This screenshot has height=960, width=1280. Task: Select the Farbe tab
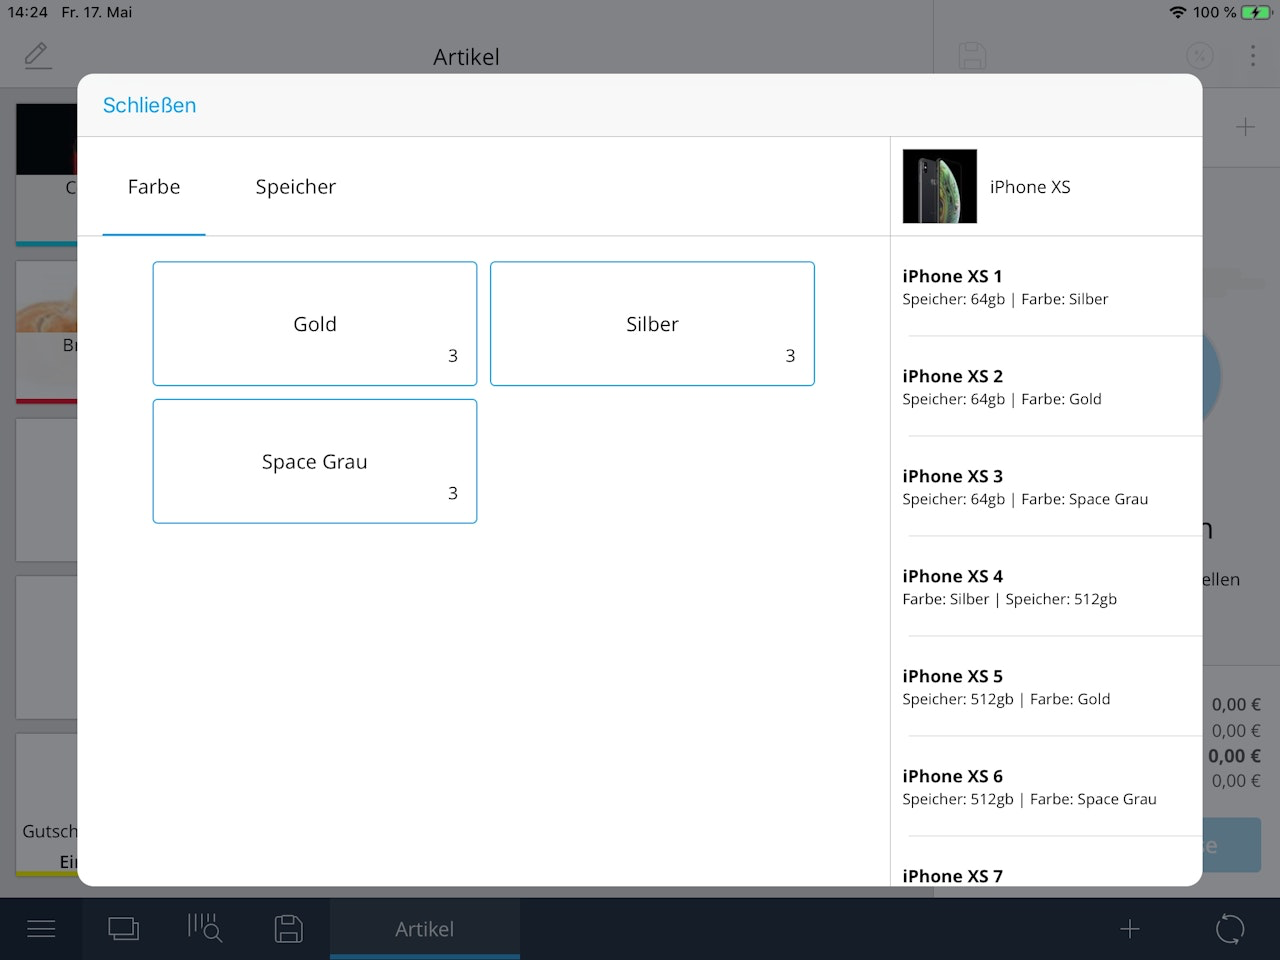154,187
